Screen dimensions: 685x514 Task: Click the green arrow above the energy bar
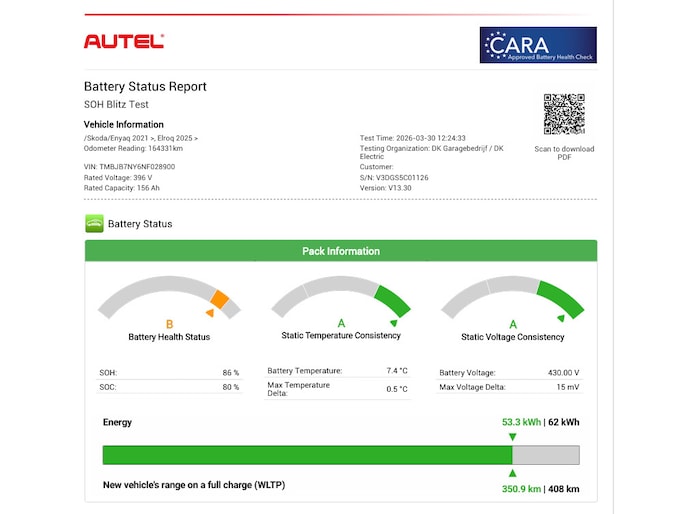pyautogui.click(x=512, y=437)
